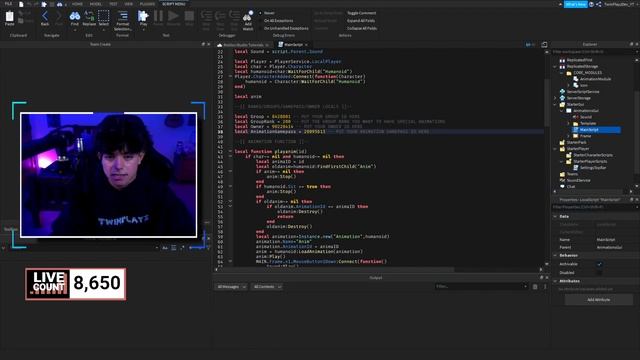Click the SoundService icon
Screen dimensions: 640x360
[562, 180]
